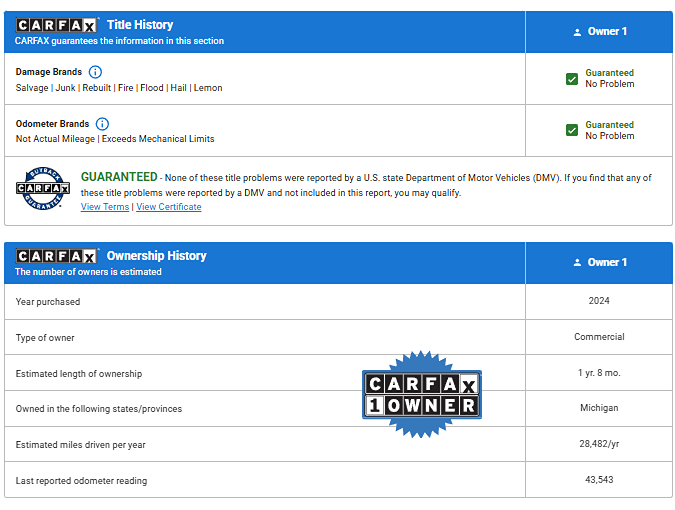
Task: Click the Commercial owner type value
Action: click(x=599, y=337)
